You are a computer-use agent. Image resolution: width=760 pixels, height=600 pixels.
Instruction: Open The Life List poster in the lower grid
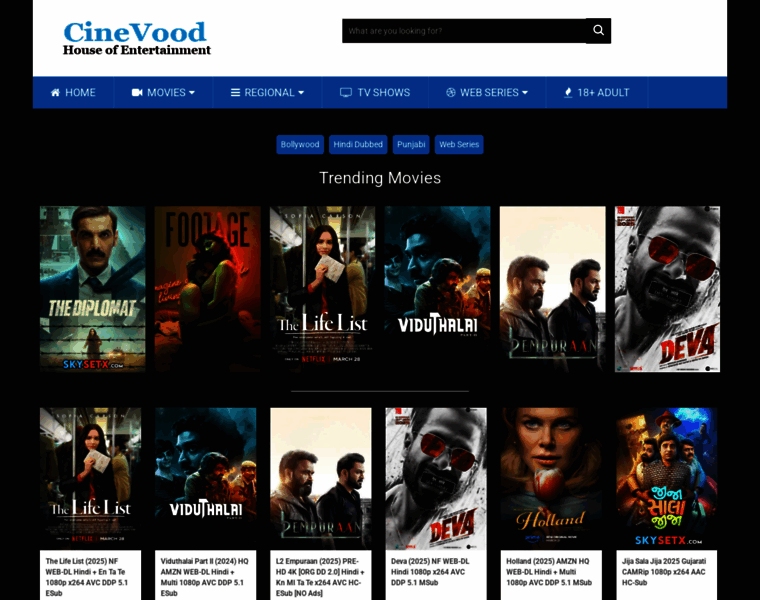[x=91, y=479]
